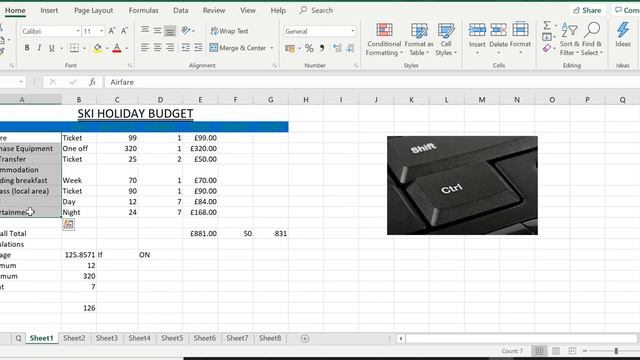Decrease decimal places
640x360 pixels.
tap(350, 49)
